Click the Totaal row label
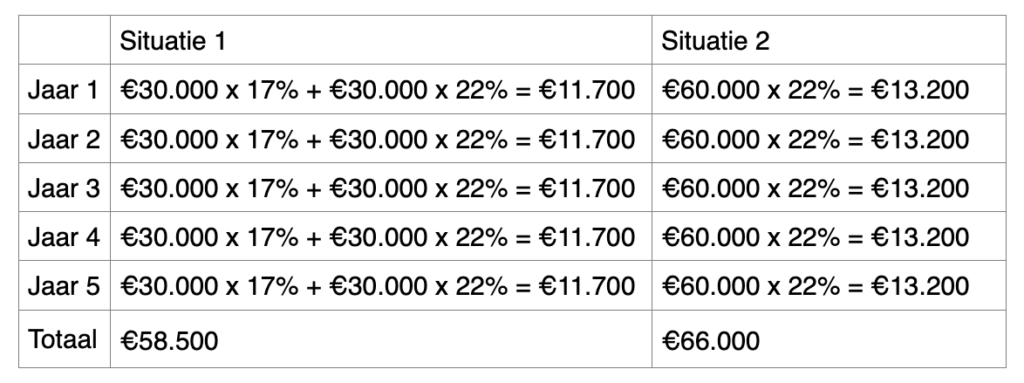 [64, 339]
